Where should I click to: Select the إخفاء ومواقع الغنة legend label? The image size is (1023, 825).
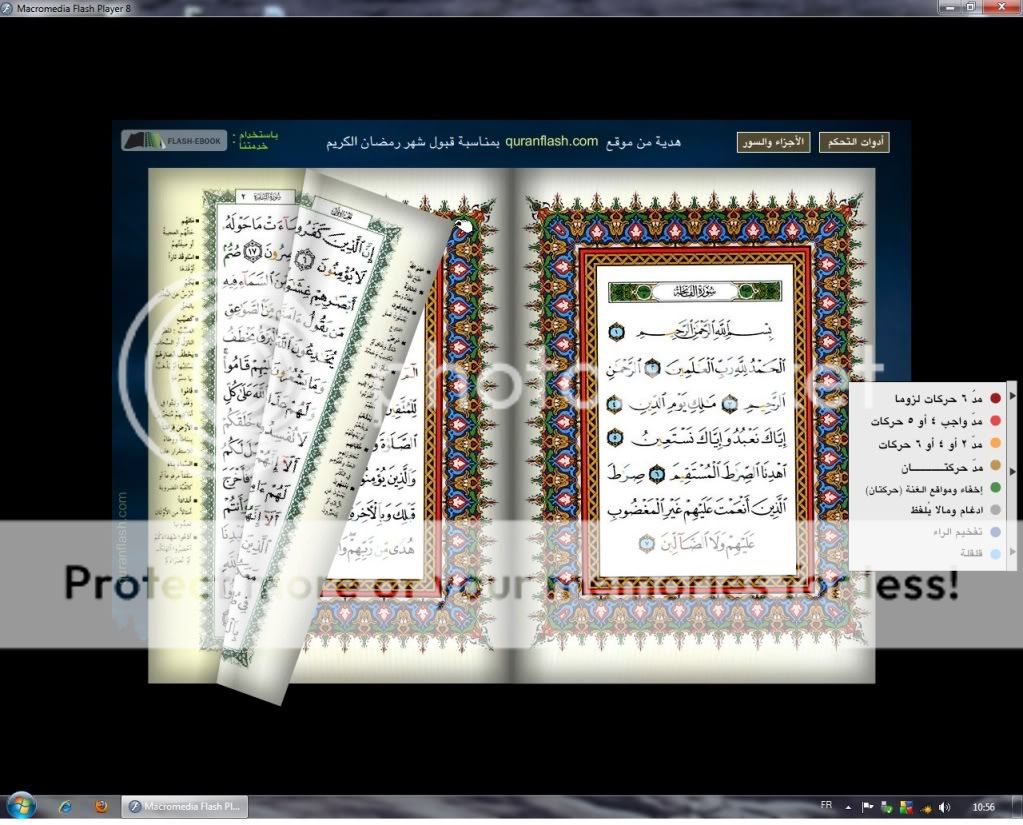tap(924, 489)
